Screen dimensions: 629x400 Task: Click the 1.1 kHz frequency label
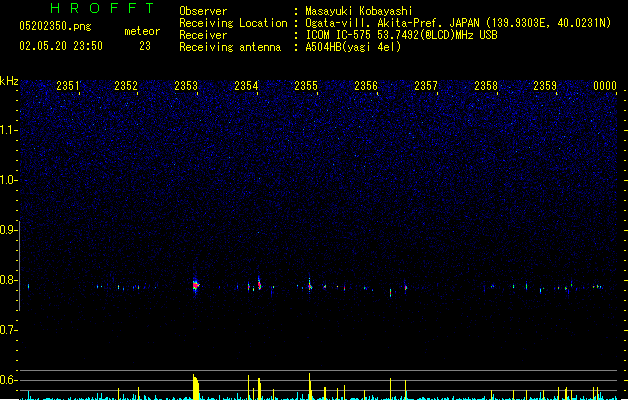pyautogui.click(x=8, y=130)
